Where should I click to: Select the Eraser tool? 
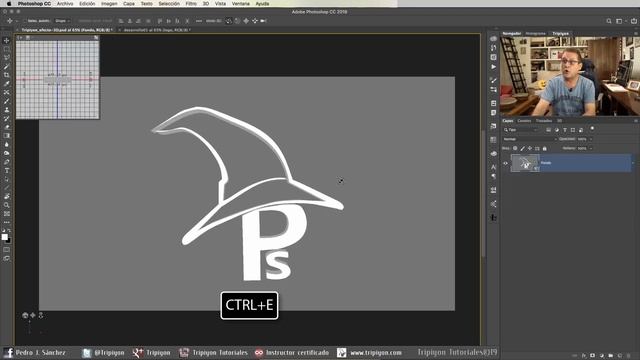coord(7,127)
